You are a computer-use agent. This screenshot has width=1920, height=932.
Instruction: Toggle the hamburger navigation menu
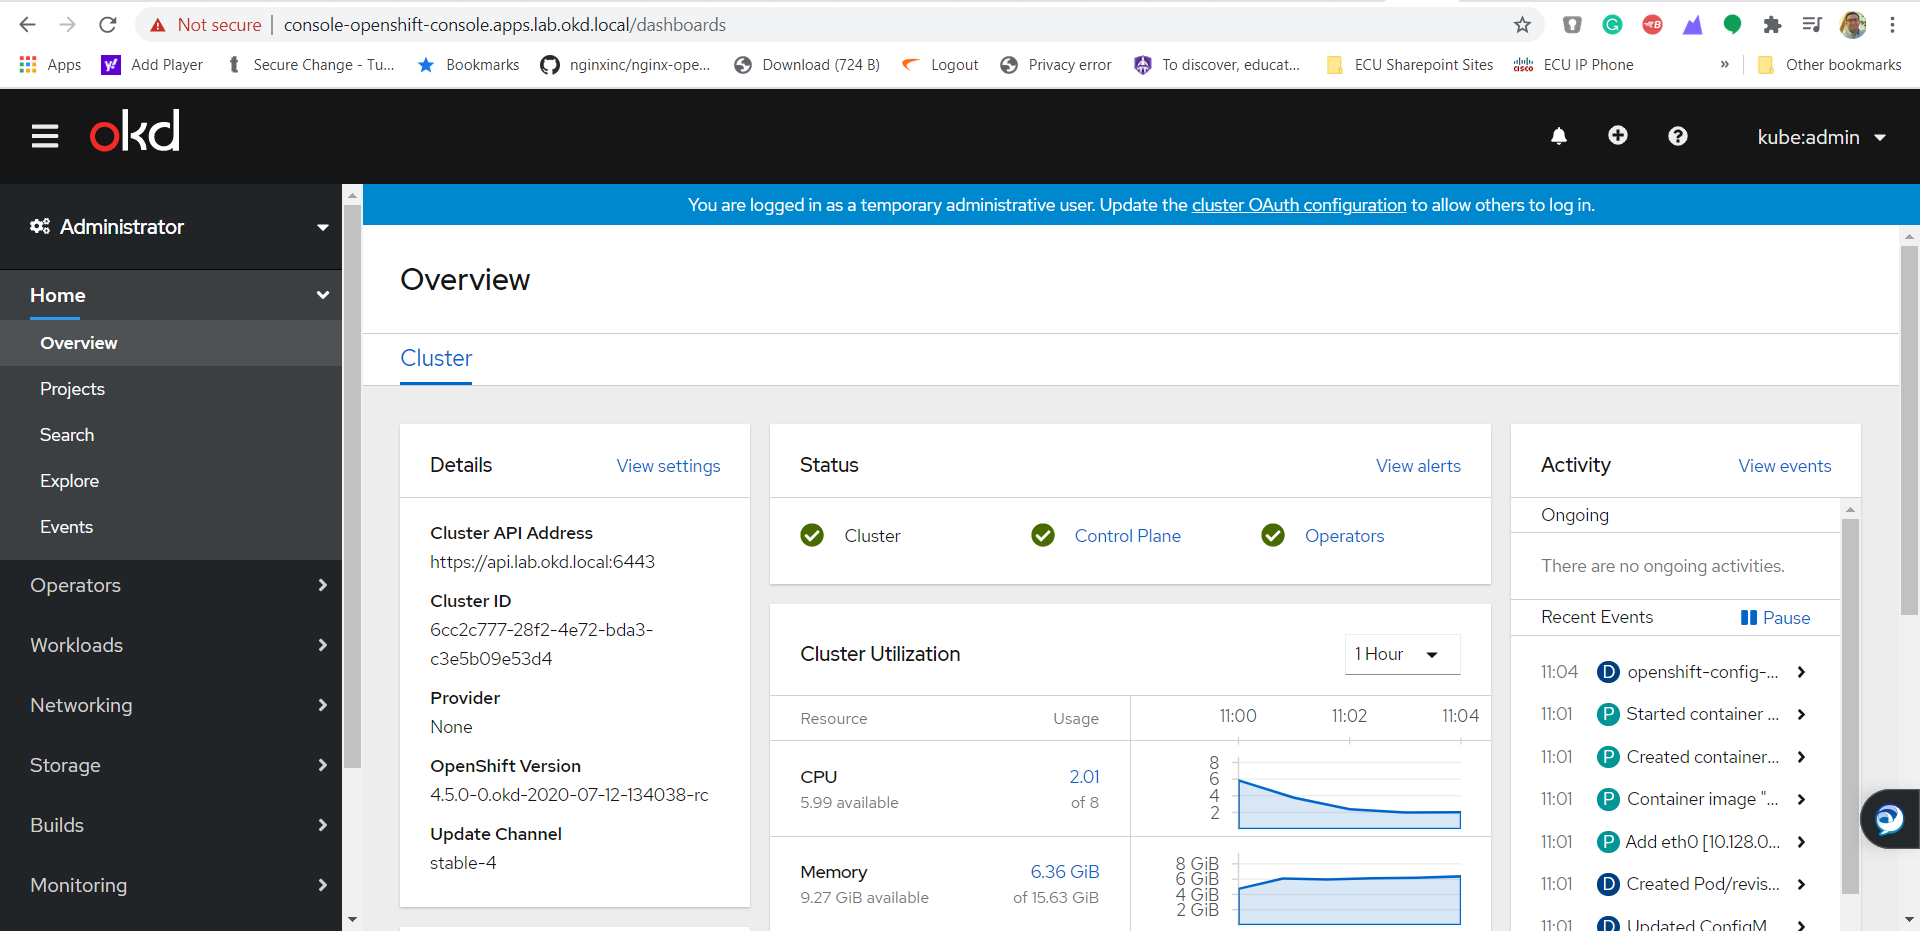click(45, 136)
